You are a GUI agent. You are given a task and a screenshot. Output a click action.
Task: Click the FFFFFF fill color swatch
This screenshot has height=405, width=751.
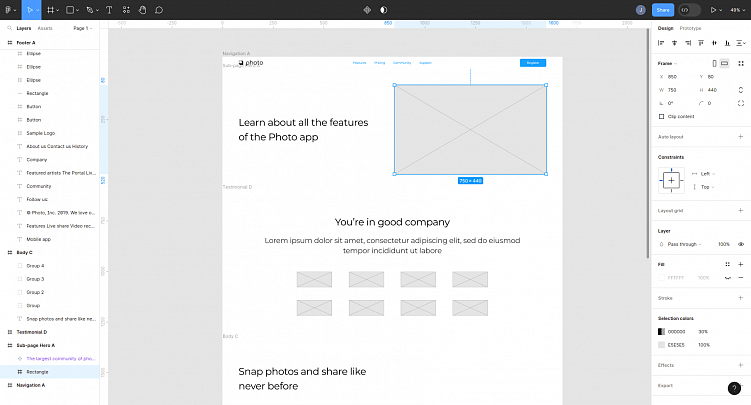point(661,278)
